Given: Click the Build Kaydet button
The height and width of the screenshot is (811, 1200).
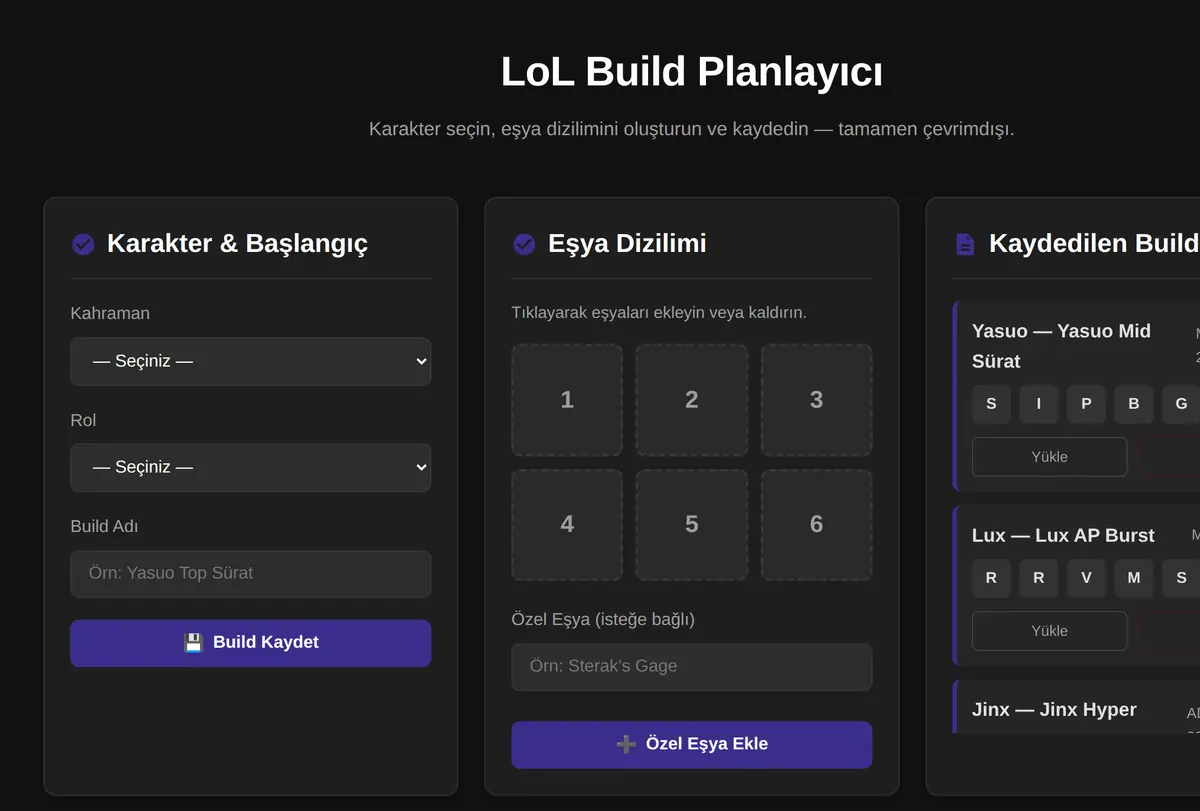Looking at the screenshot, I should click(x=251, y=643).
